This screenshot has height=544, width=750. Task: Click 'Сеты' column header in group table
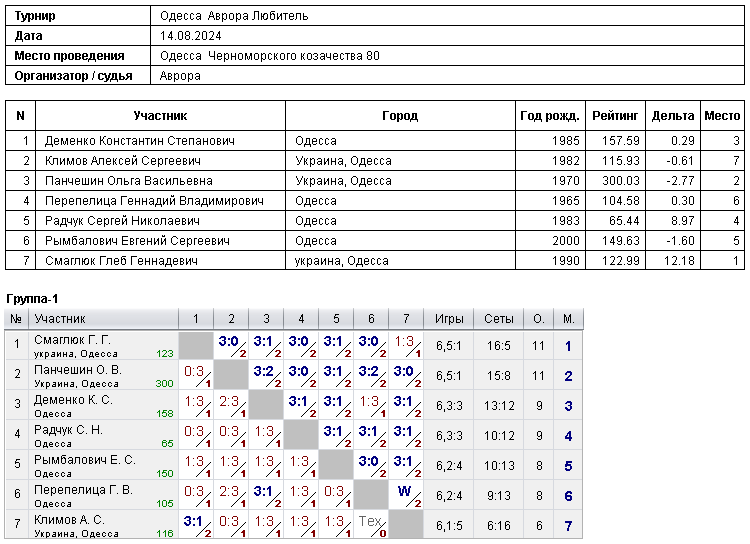coord(498,319)
